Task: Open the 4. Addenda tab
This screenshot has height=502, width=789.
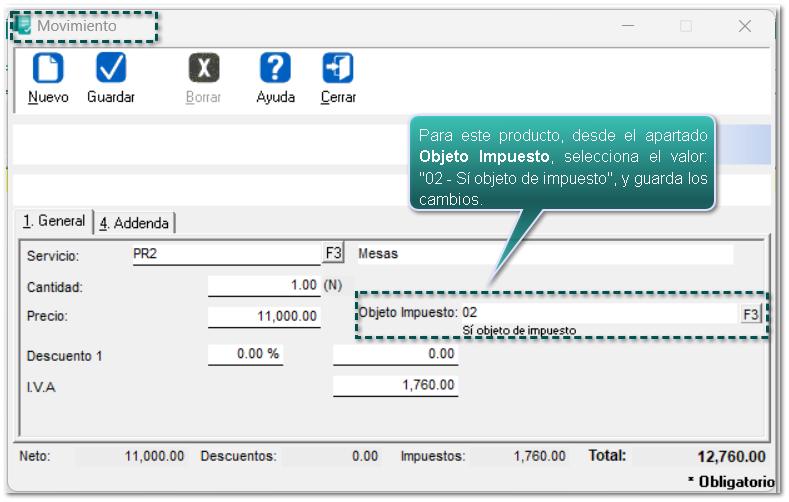Action: (x=134, y=223)
